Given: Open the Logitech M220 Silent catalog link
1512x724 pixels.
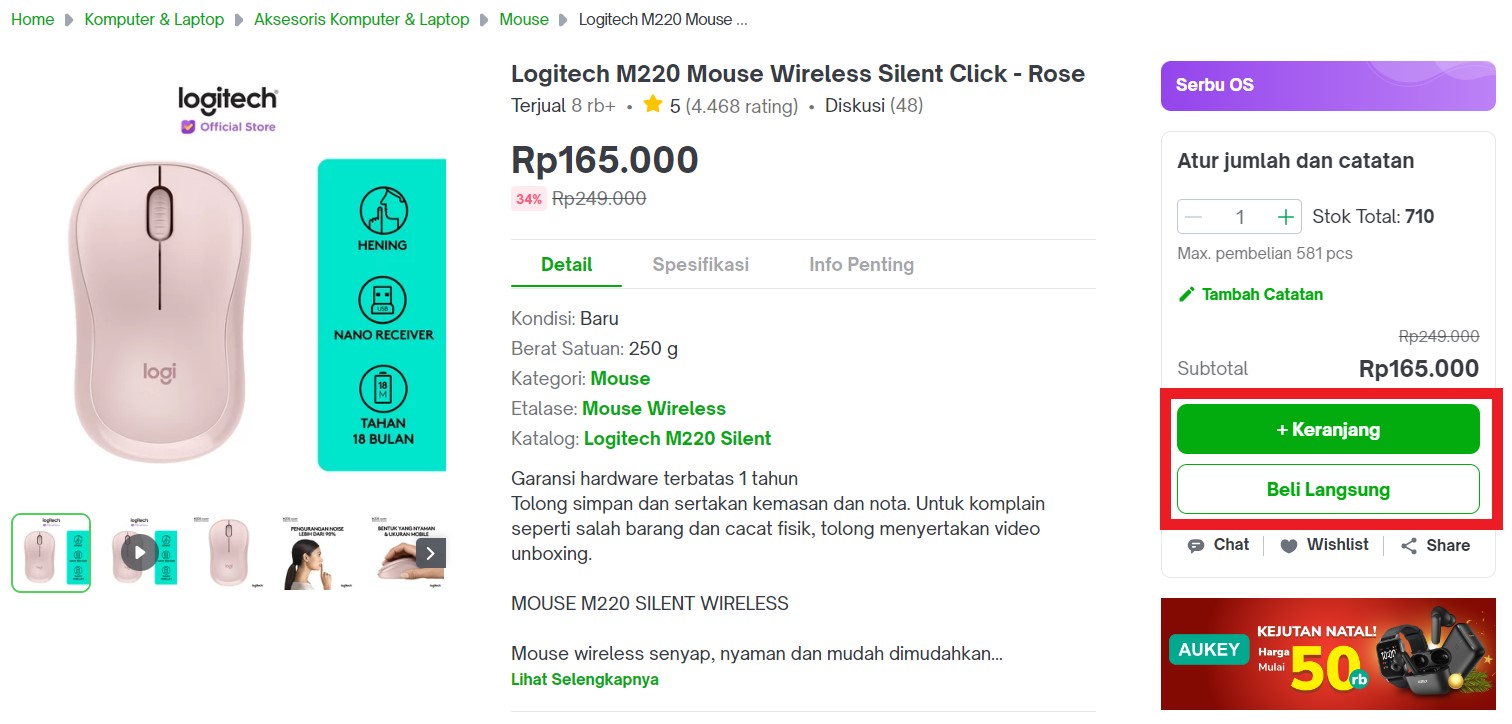Looking at the screenshot, I should pyautogui.click(x=676, y=438).
